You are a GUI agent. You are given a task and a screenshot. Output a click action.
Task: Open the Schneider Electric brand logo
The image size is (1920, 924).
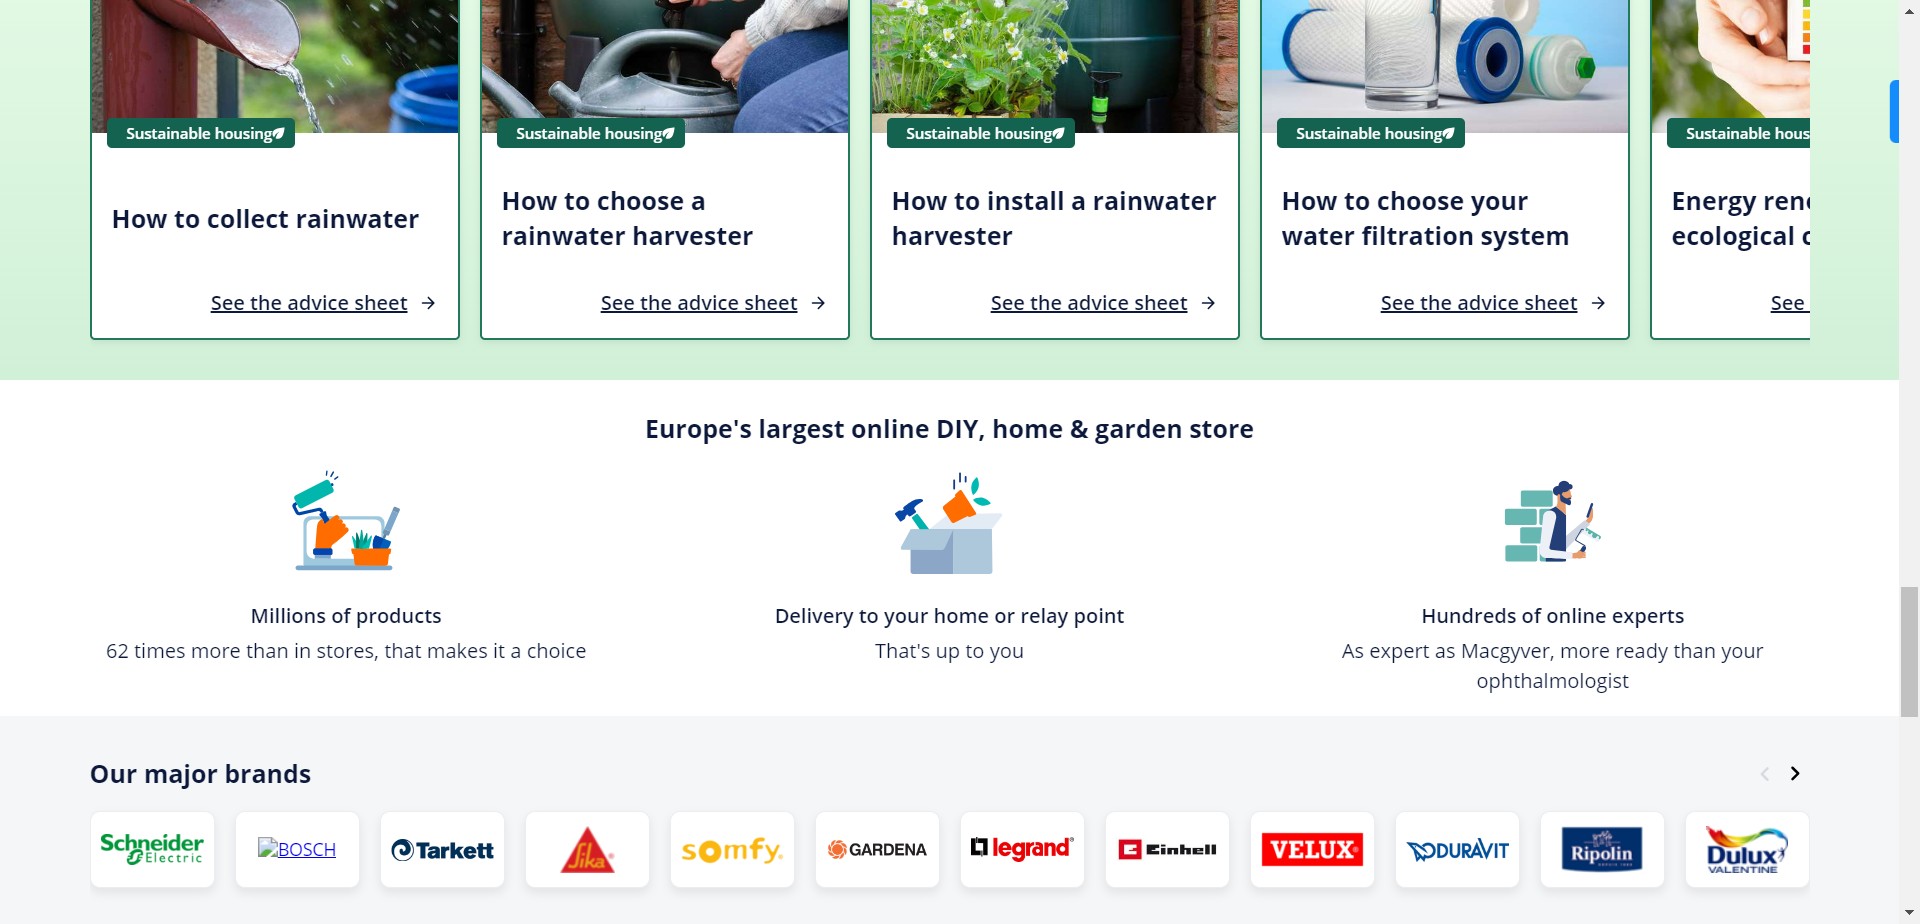click(152, 849)
